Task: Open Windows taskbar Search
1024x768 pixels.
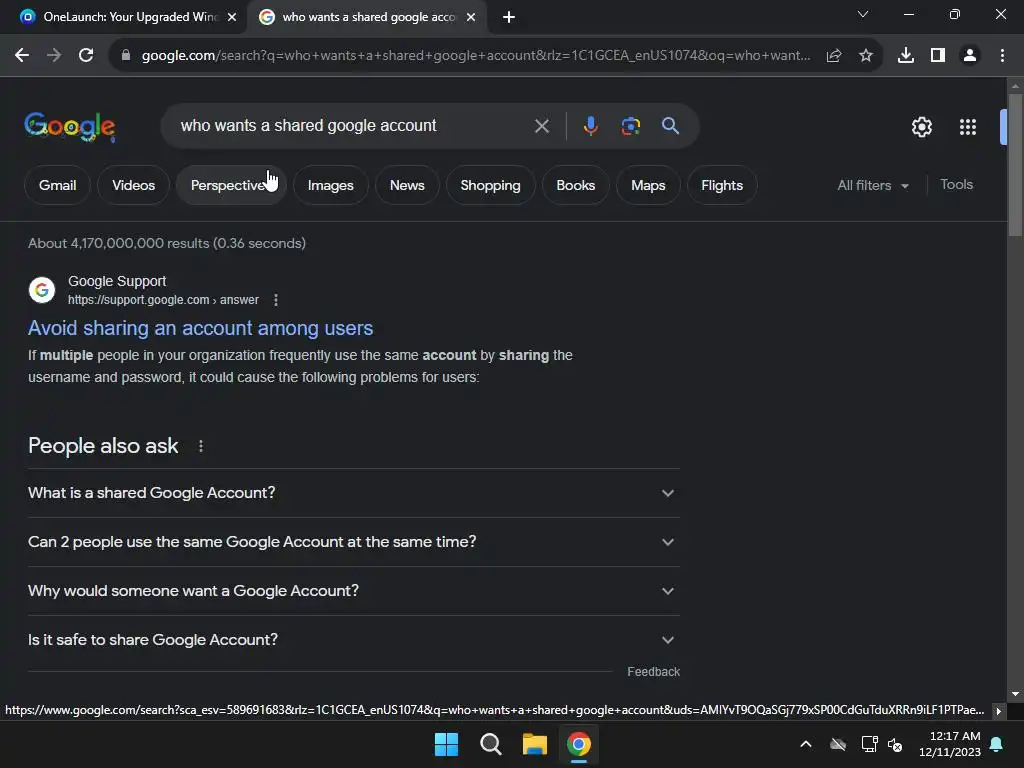Action: [x=490, y=744]
